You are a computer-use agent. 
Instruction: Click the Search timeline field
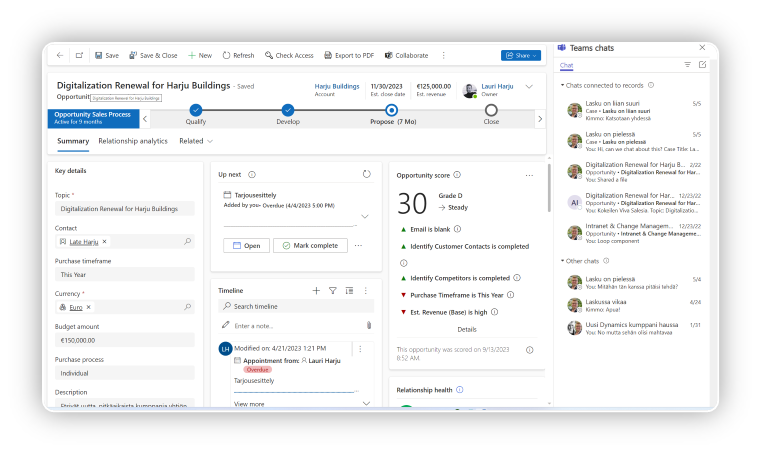[295, 307]
